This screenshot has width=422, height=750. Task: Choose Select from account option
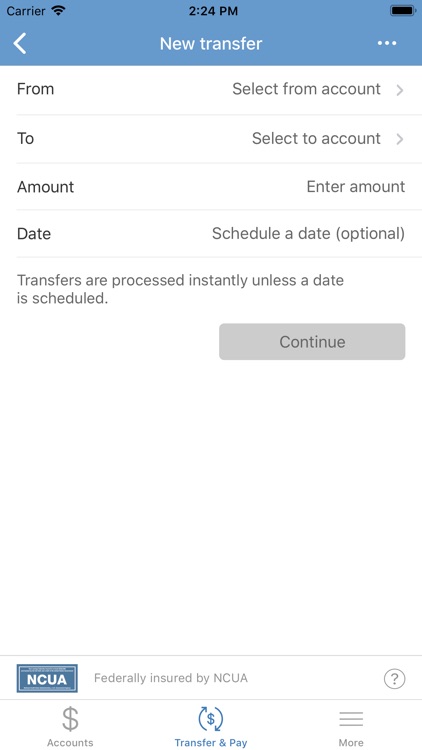(x=306, y=89)
